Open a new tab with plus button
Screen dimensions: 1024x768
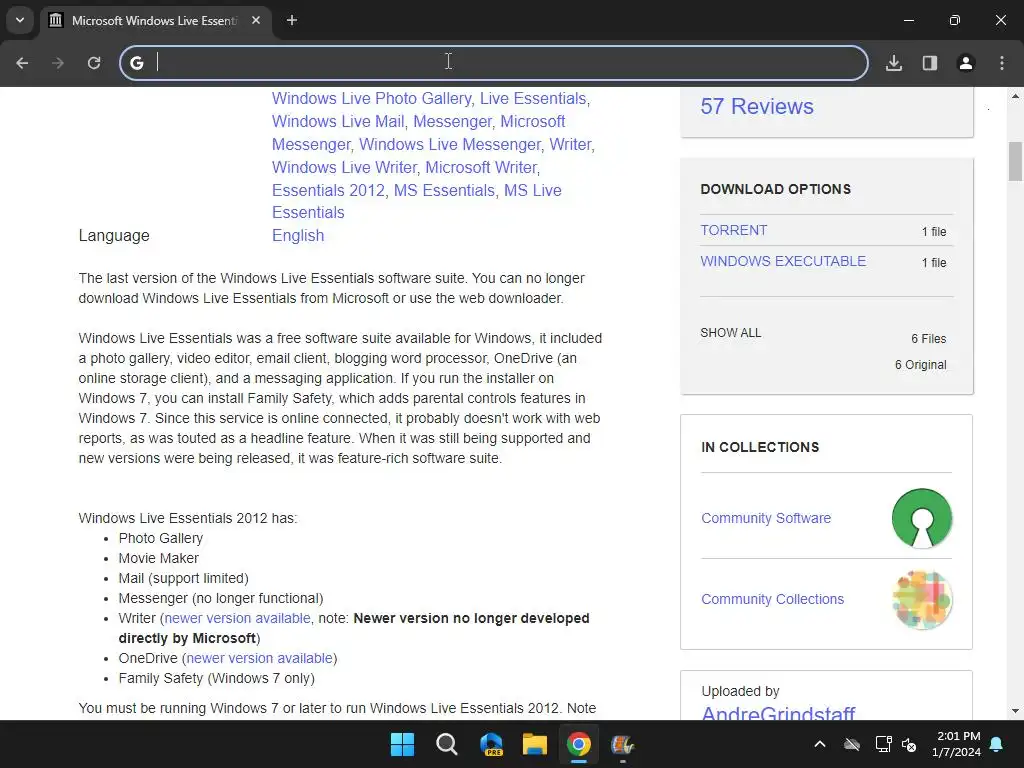pyautogui.click(x=292, y=20)
